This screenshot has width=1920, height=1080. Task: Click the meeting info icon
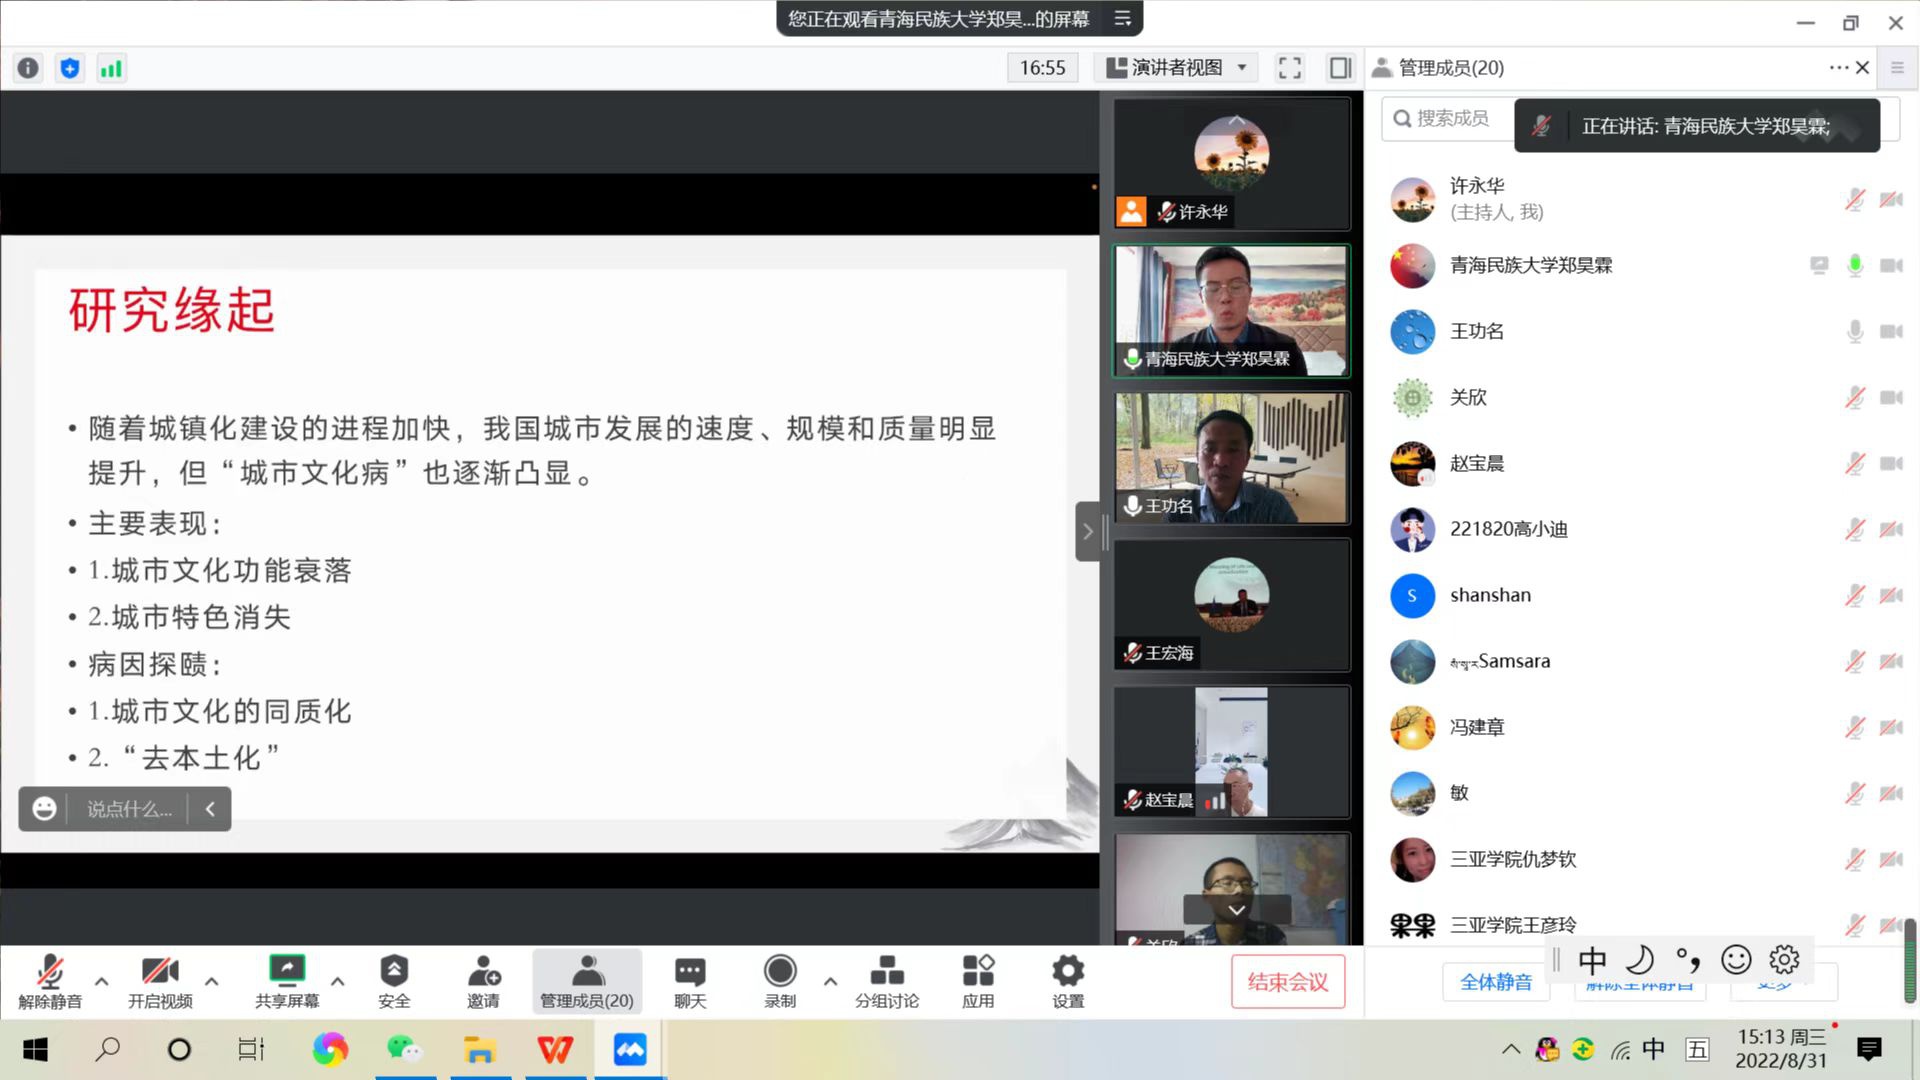(28, 68)
